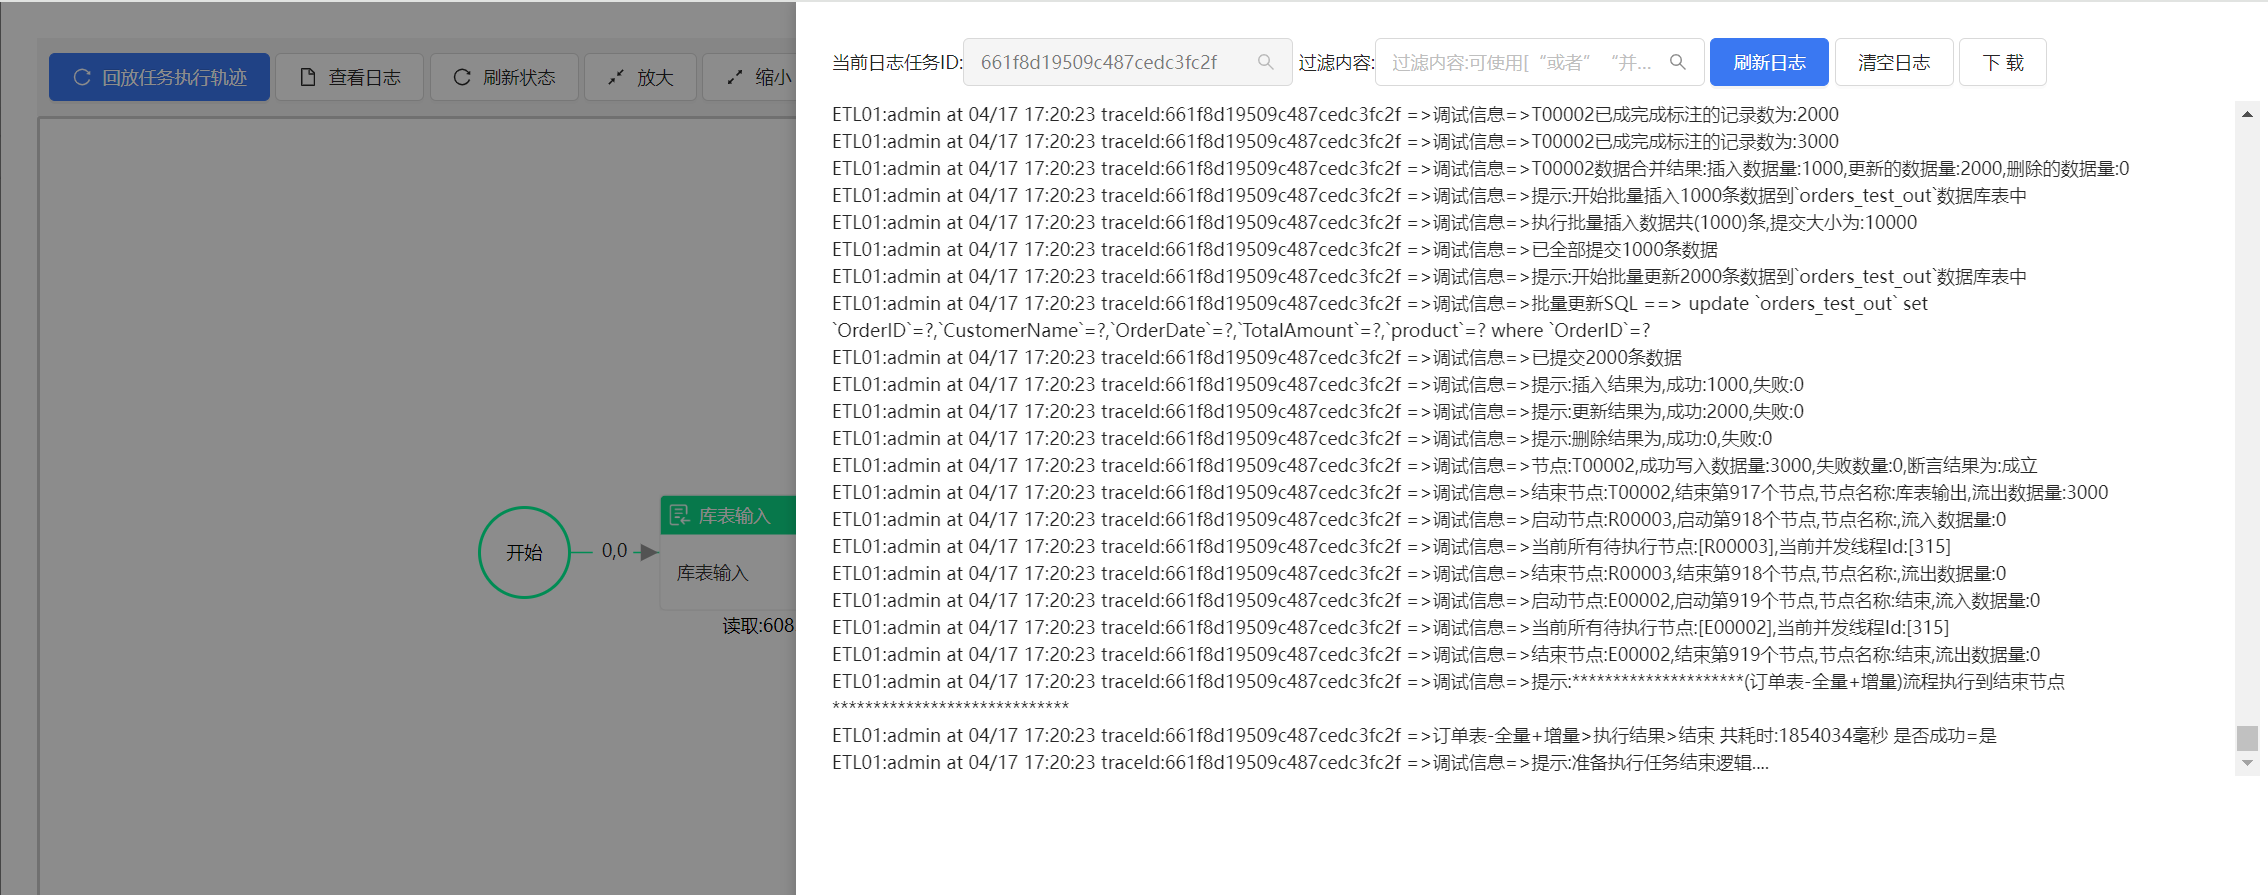Click log line '当前所有待执行节点:[R00003]'
This screenshot has height=895, width=2268.
(1391, 546)
